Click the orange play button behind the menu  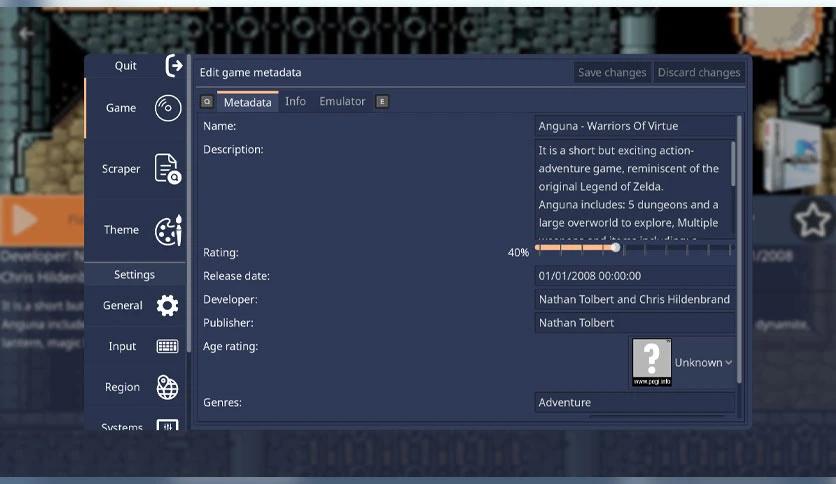click(25, 220)
